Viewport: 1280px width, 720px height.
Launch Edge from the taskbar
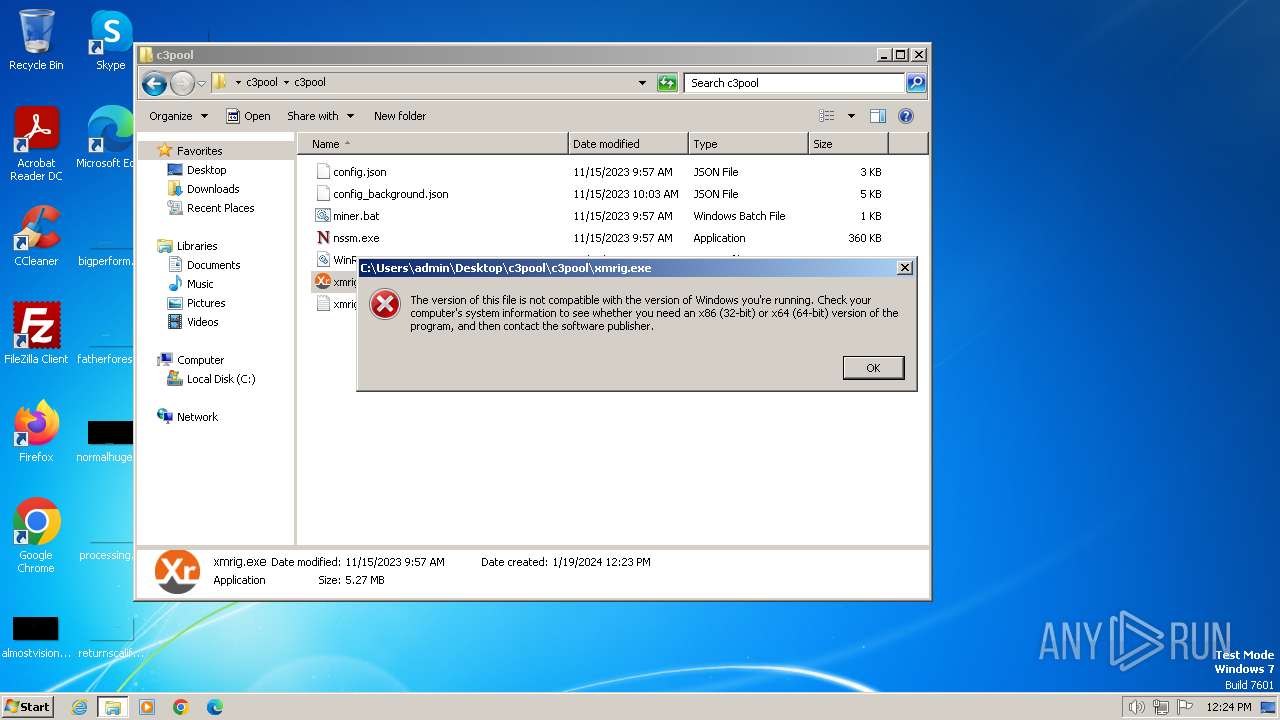pyautogui.click(x=215, y=707)
